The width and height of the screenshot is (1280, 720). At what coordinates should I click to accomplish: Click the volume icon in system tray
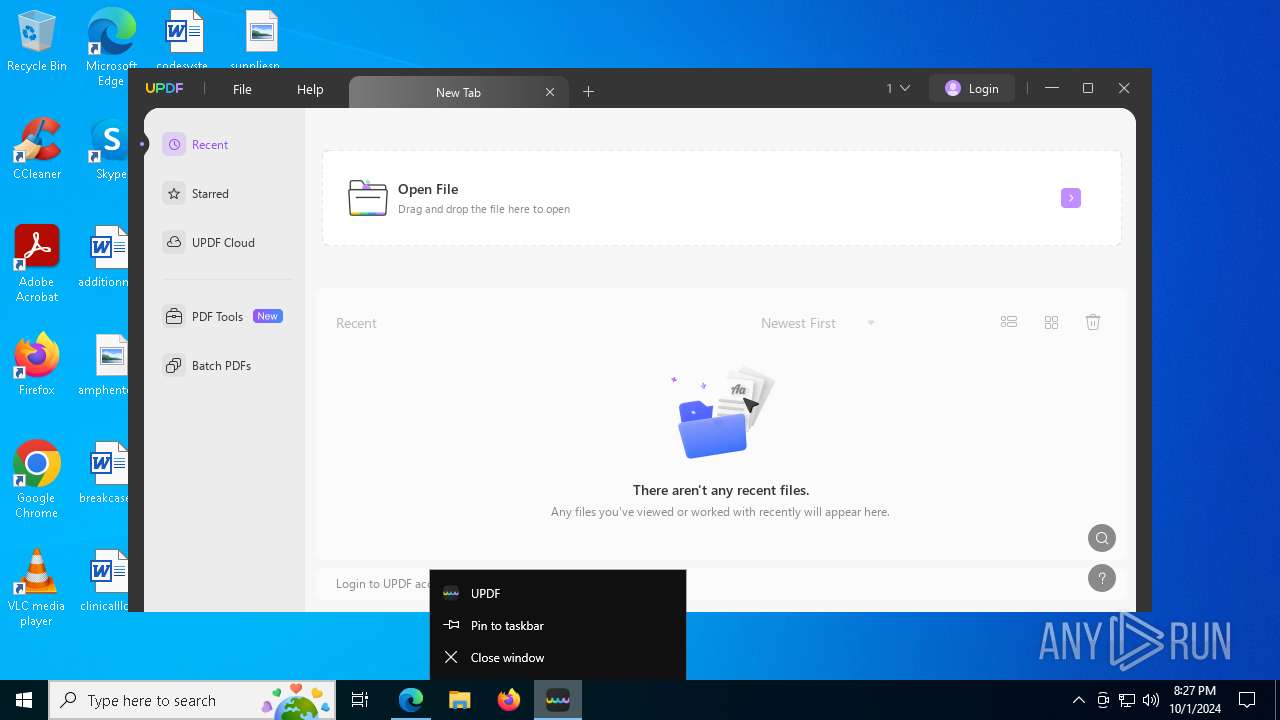(x=1150, y=700)
